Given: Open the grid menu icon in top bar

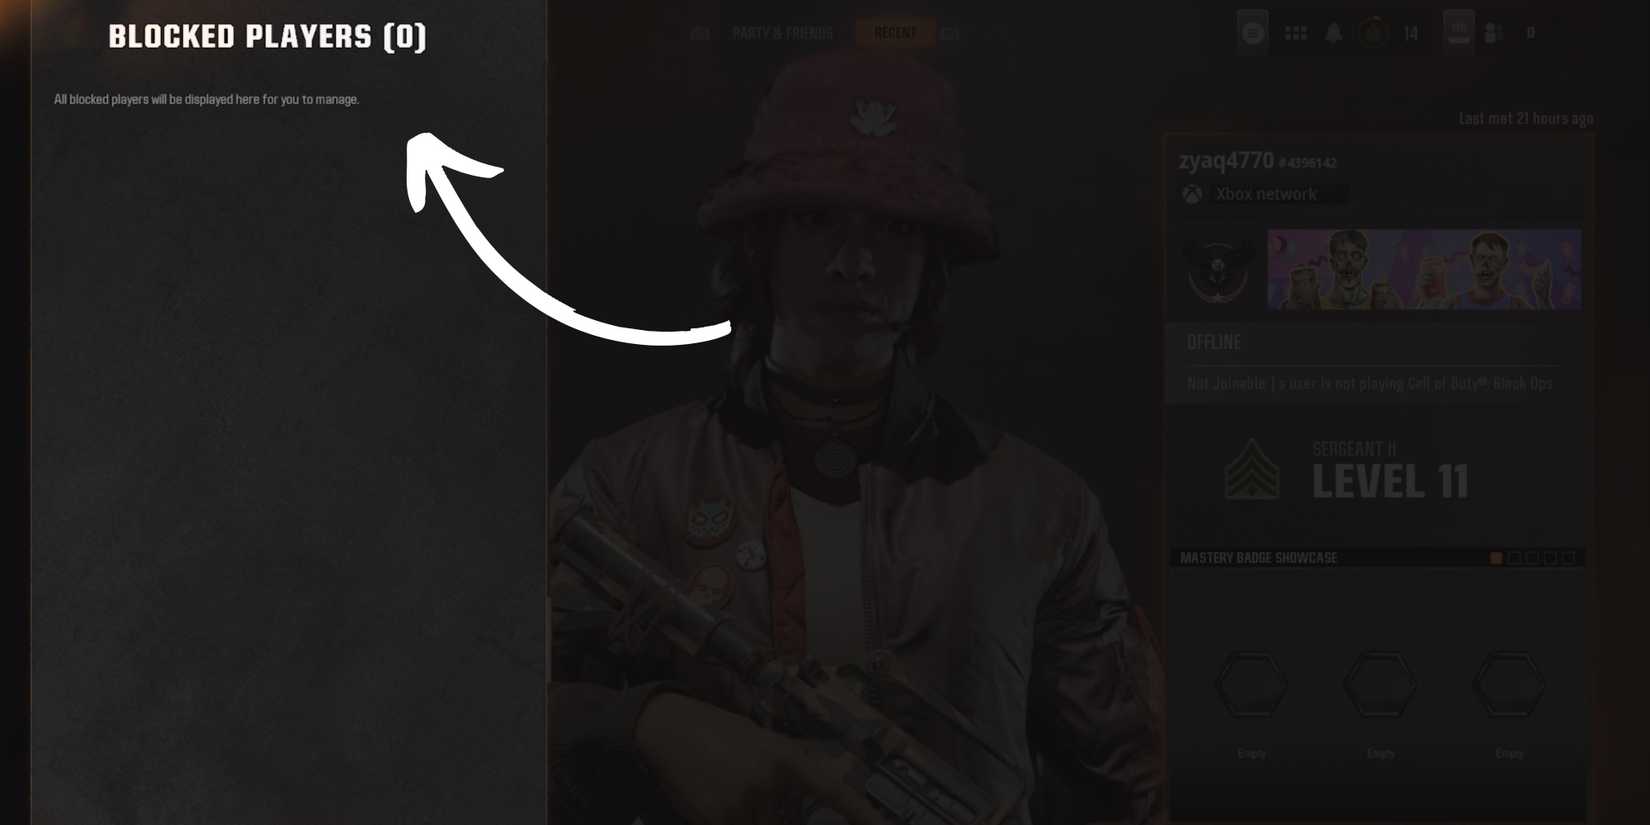Looking at the screenshot, I should tap(1296, 33).
